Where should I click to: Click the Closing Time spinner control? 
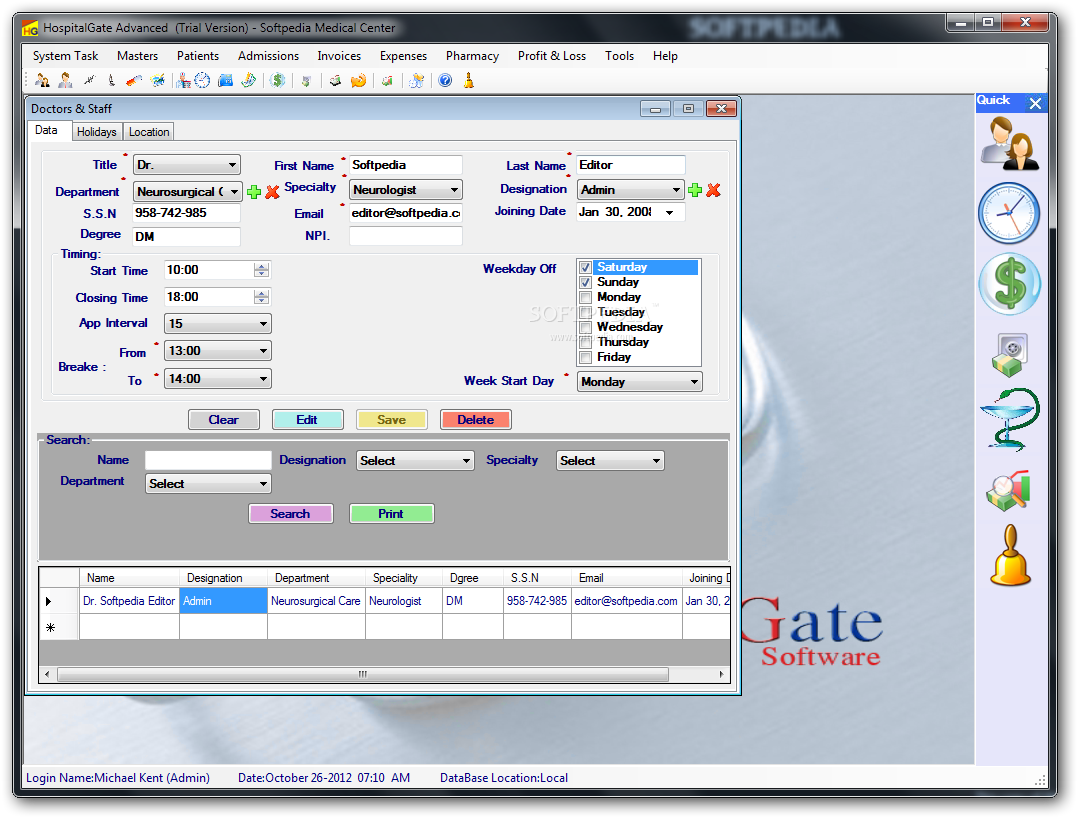(x=261, y=297)
